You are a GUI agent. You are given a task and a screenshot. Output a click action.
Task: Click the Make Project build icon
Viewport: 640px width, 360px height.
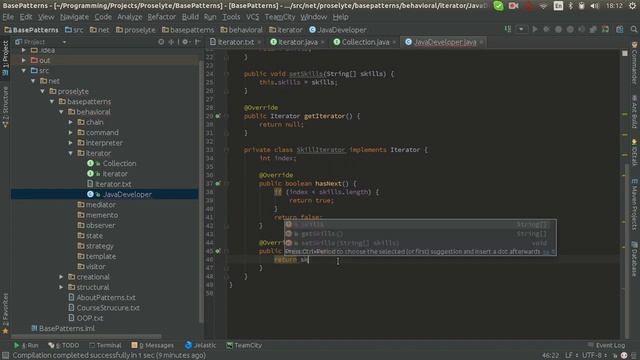pyautogui.click(x=508, y=29)
